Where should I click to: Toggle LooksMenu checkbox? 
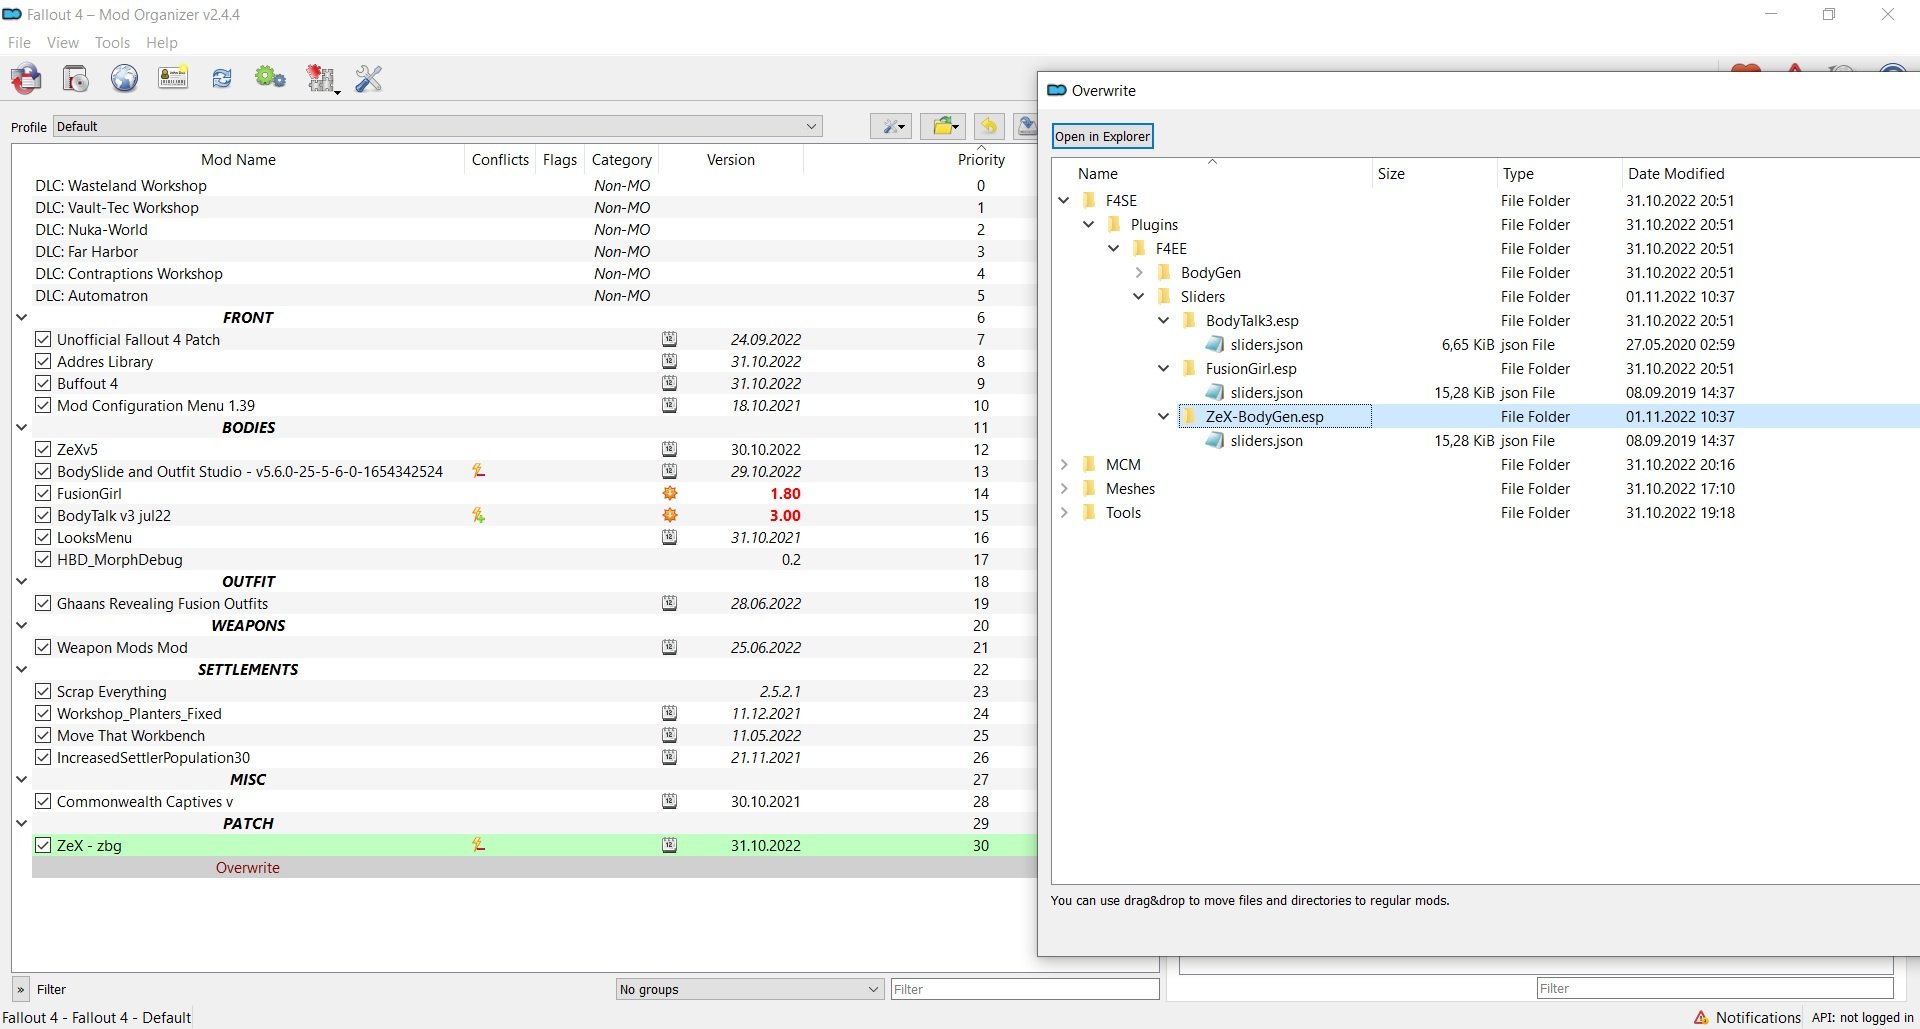tap(43, 537)
